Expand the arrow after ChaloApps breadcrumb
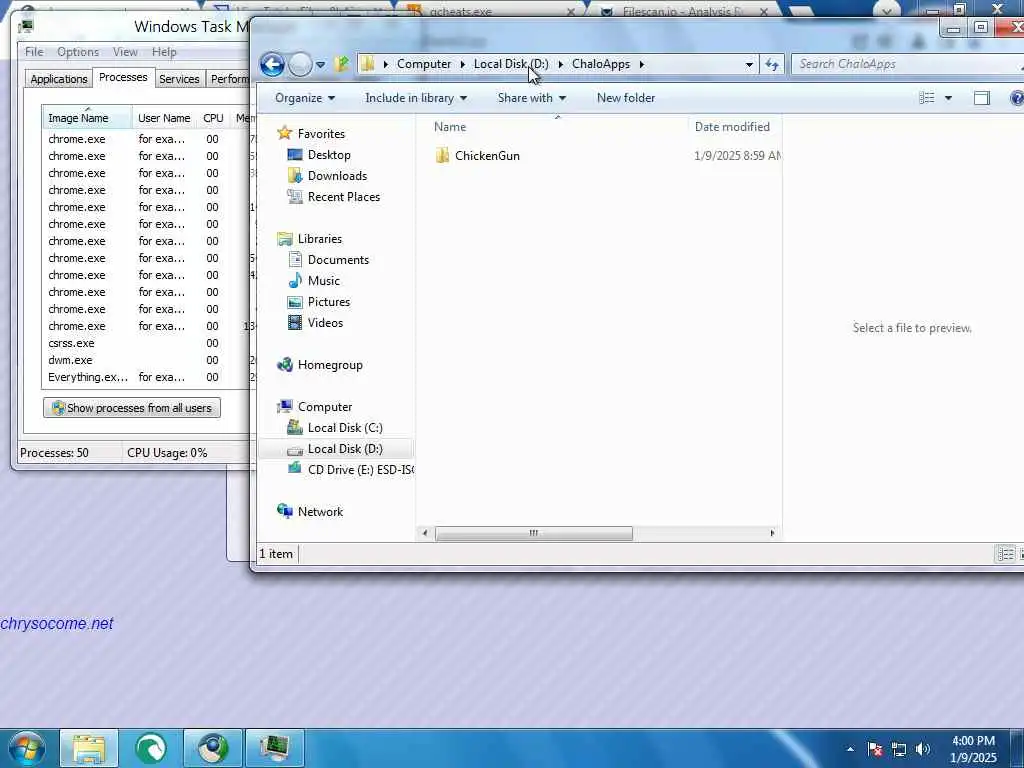Screen dimensions: 1024x768 642,64
